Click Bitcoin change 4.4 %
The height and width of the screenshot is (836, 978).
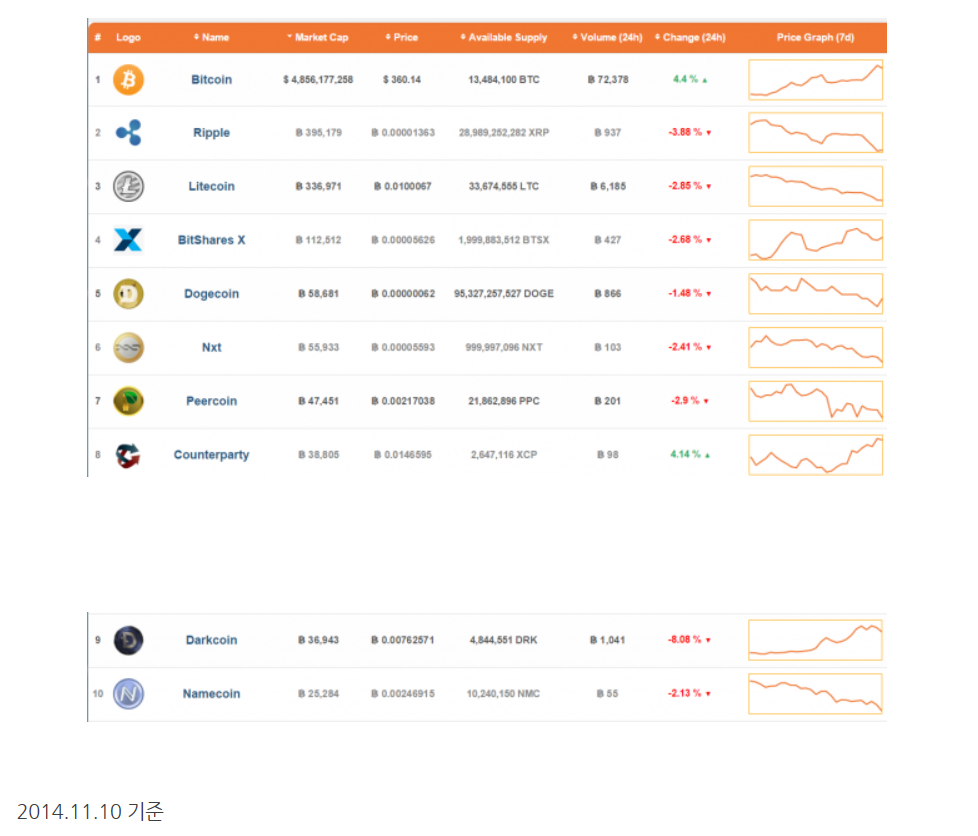pyautogui.click(x=690, y=79)
